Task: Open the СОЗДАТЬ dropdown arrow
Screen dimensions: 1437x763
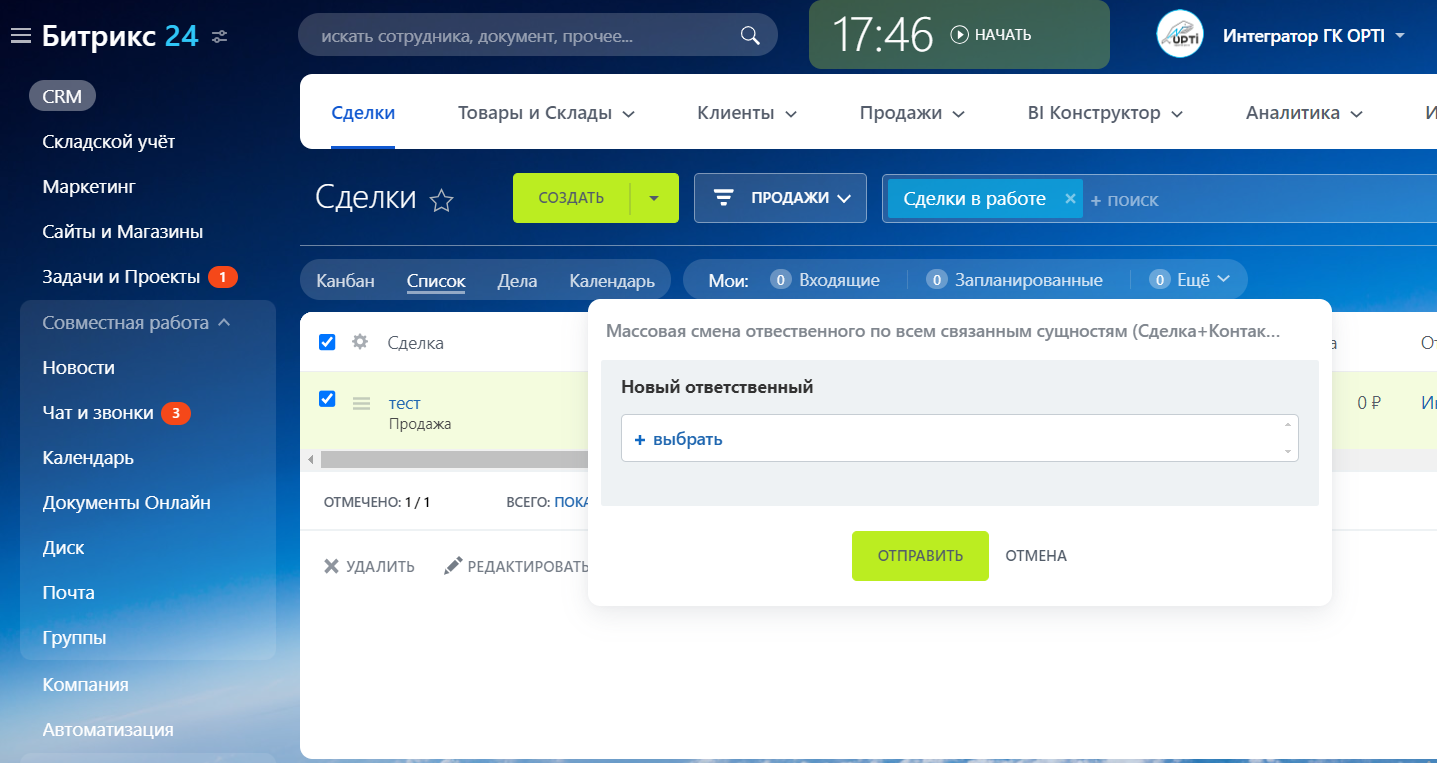Action: [x=654, y=198]
